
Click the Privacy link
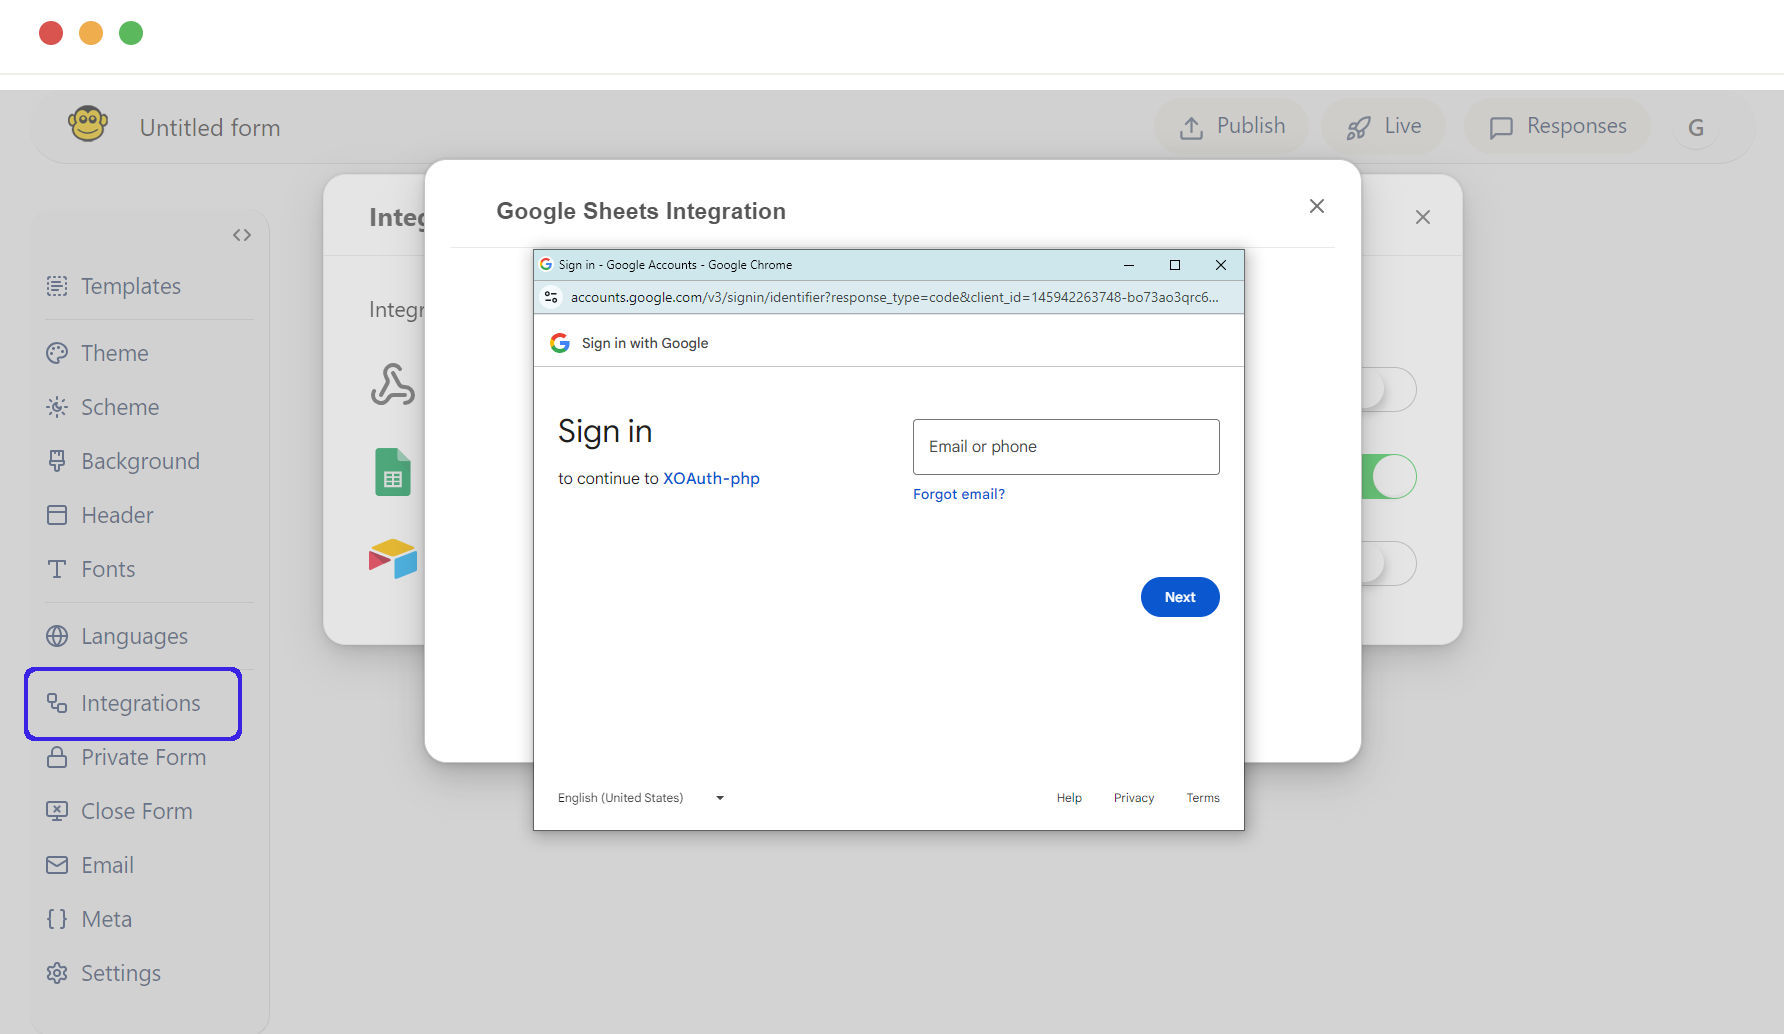(x=1134, y=798)
